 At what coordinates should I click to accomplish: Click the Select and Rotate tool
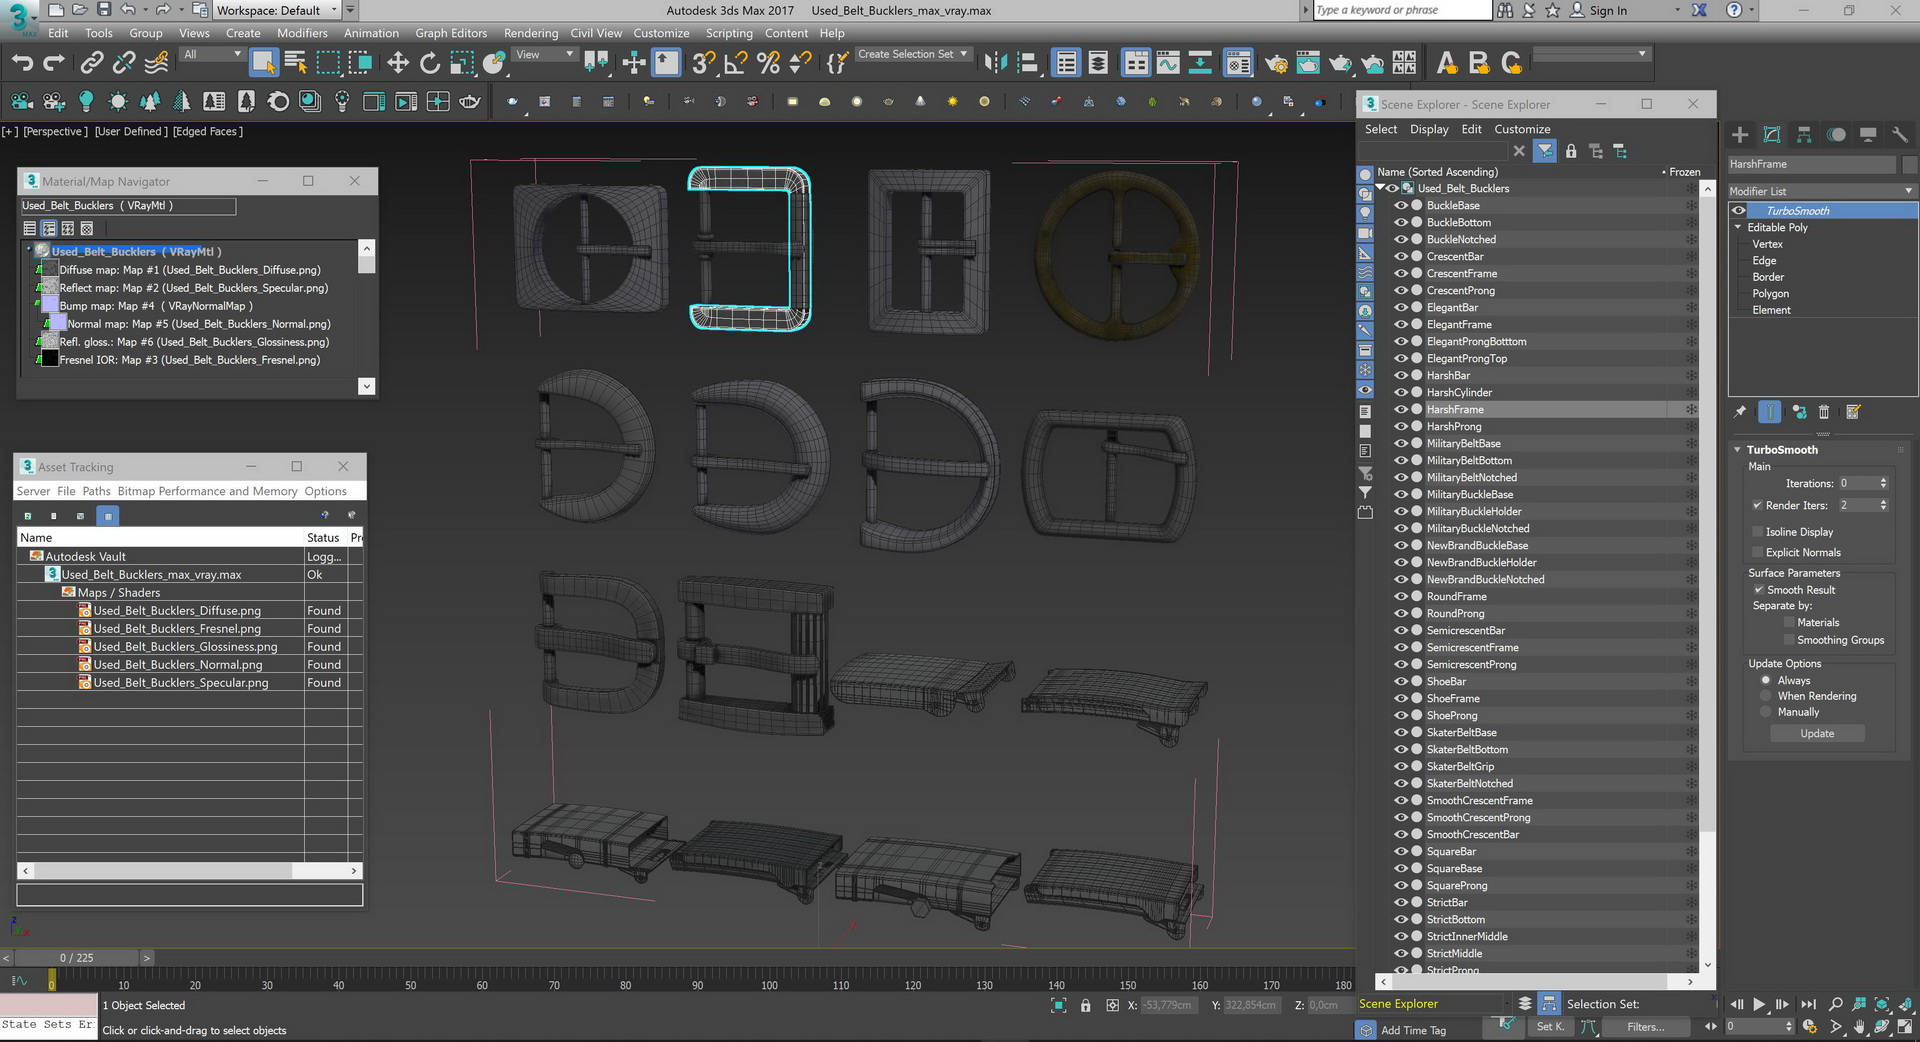pyautogui.click(x=430, y=63)
